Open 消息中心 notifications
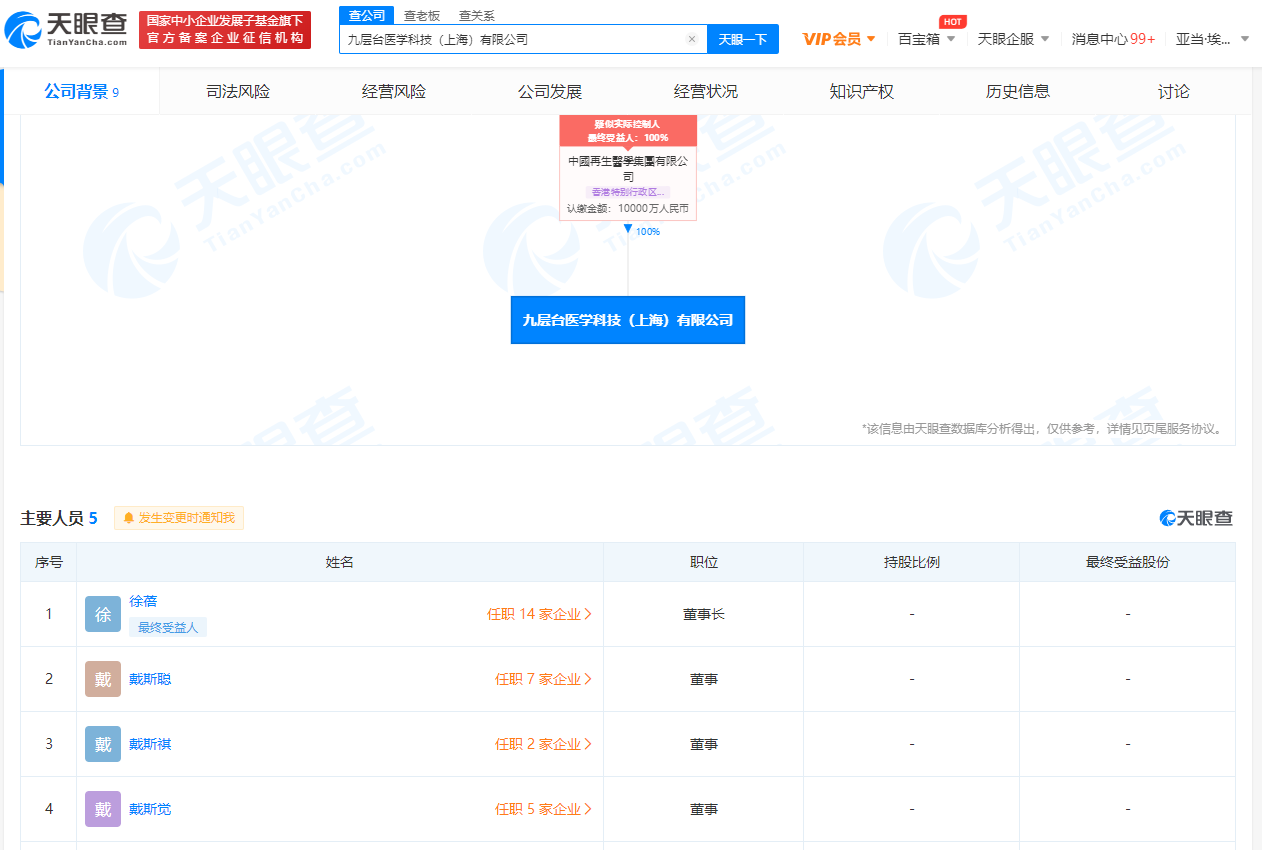 tap(1113, 39)
